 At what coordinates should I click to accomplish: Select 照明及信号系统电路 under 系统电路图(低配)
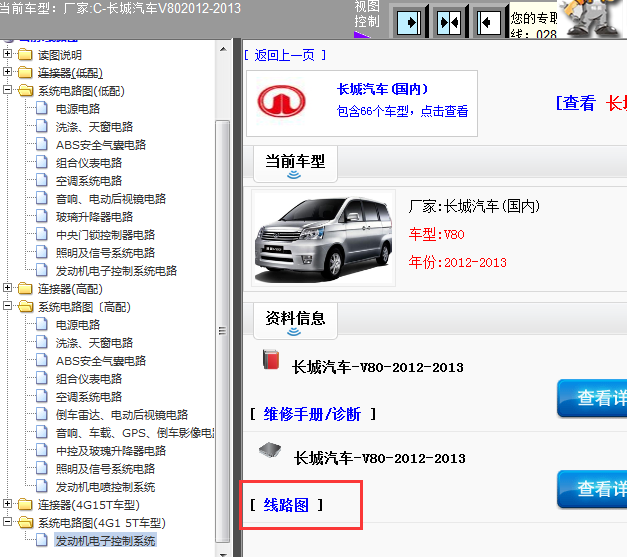coord(105,253)
